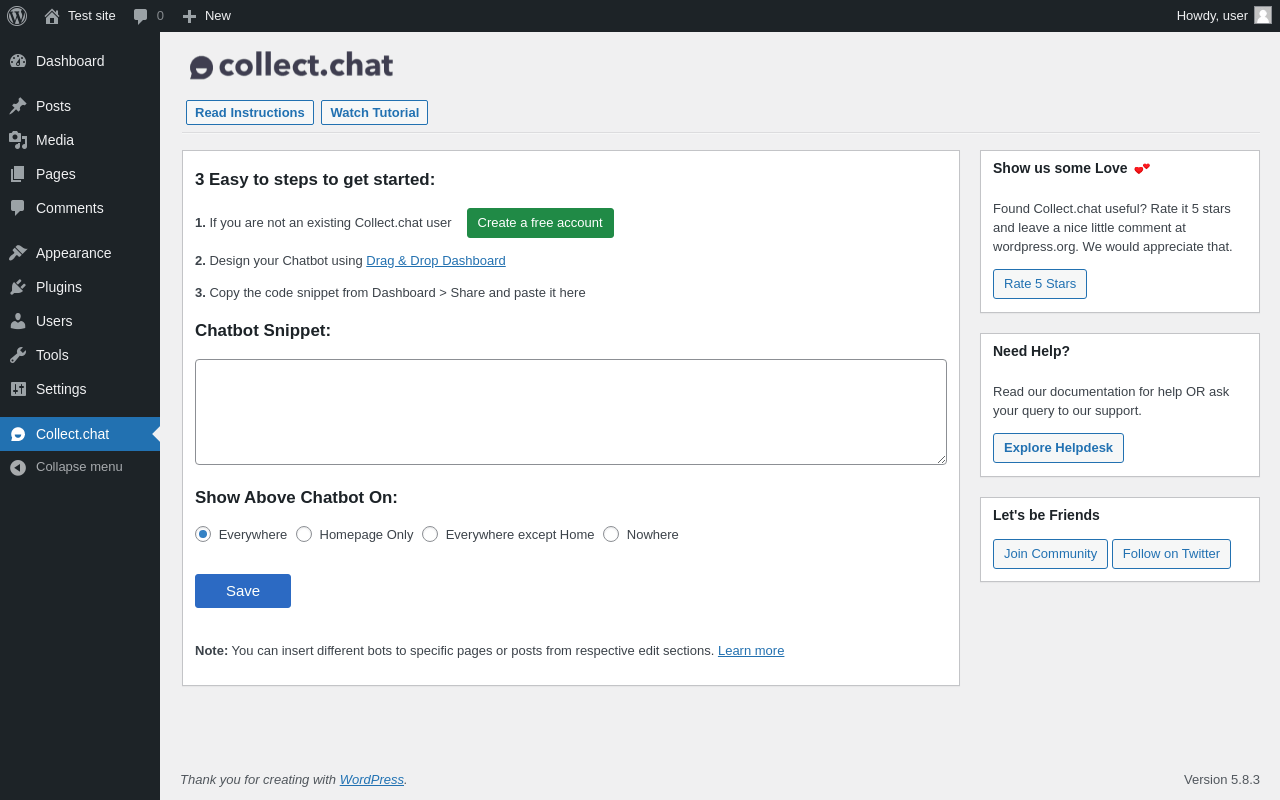Screen dimensions: 1280x800
Task: Click Create a free account button
Action: pyautogui.click(x=540, y=223)
